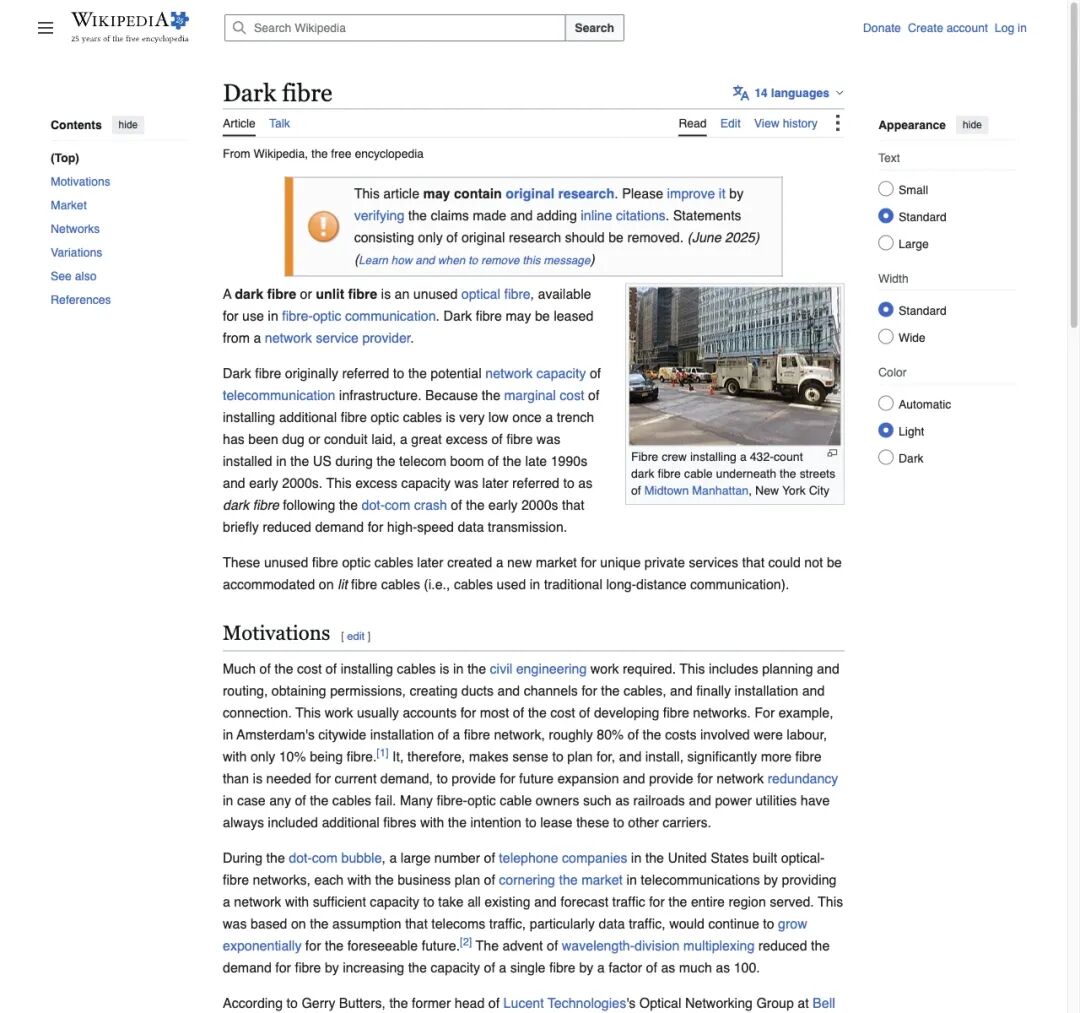Open the Midtown Manhattan link
The width and height of the screenshot is (1080, 1013).
point(696,490)
